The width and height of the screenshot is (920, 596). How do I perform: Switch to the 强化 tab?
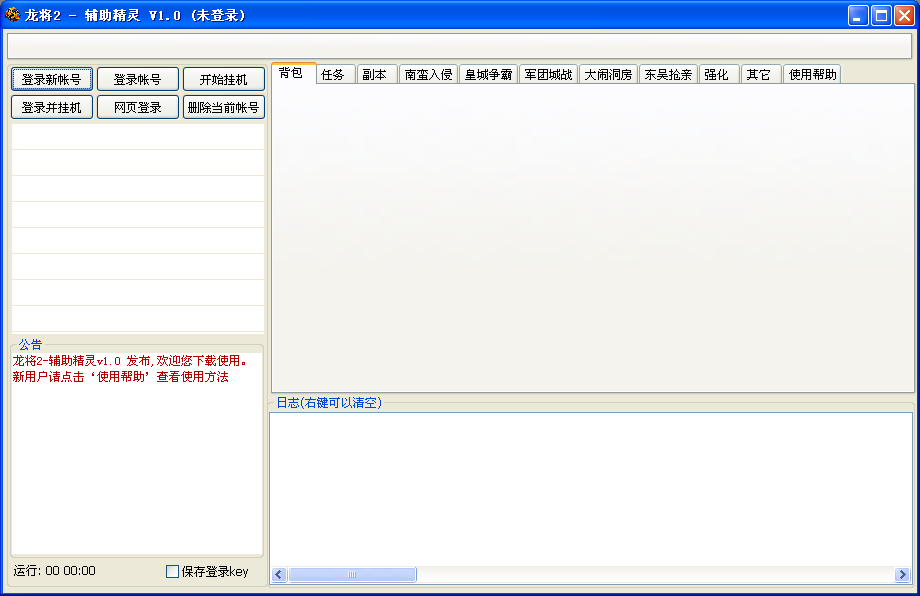click(x=719, y=74)
